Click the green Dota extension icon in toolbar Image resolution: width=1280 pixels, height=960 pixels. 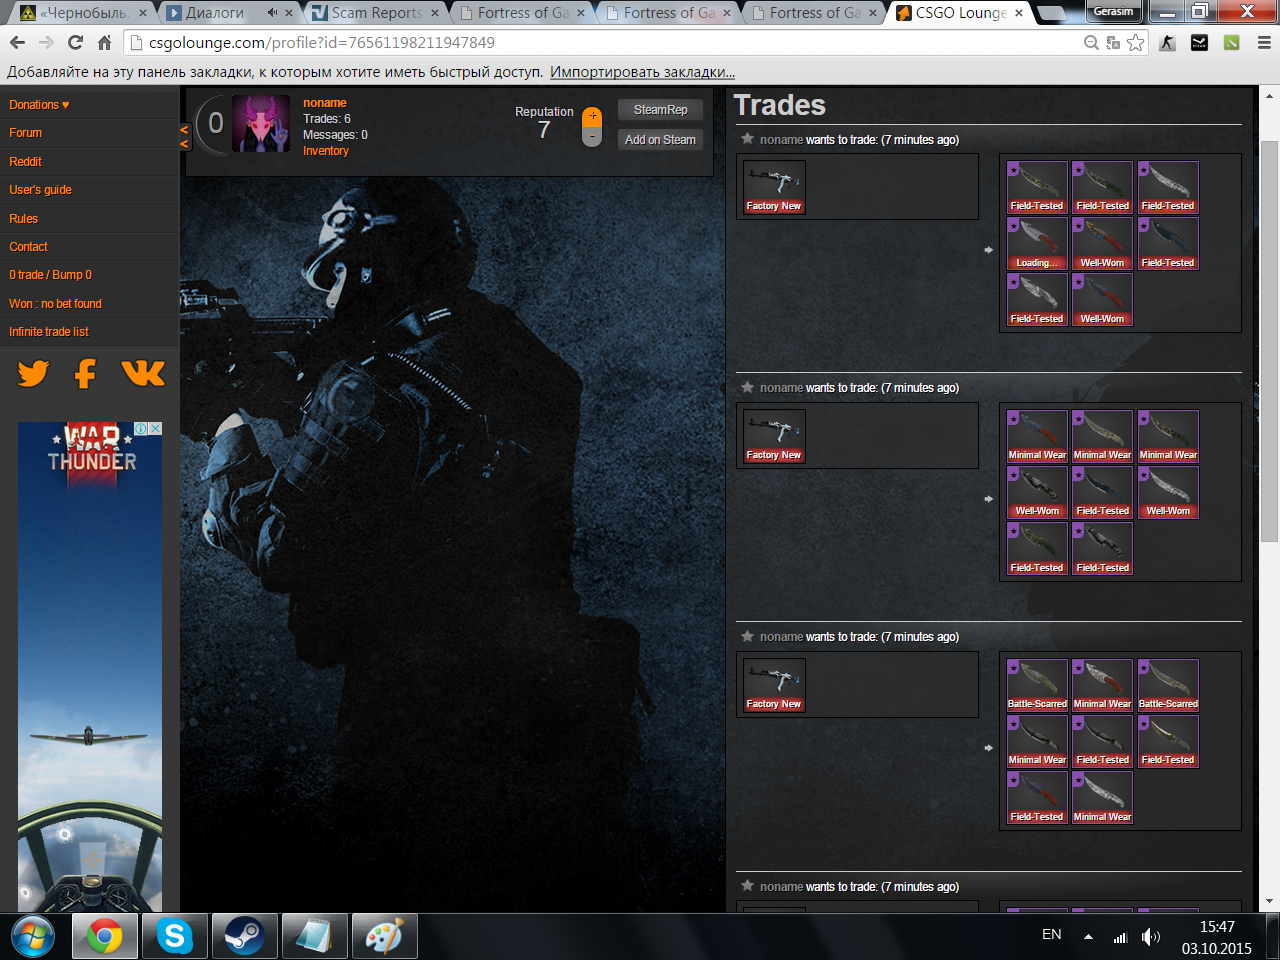(1231, 43)
